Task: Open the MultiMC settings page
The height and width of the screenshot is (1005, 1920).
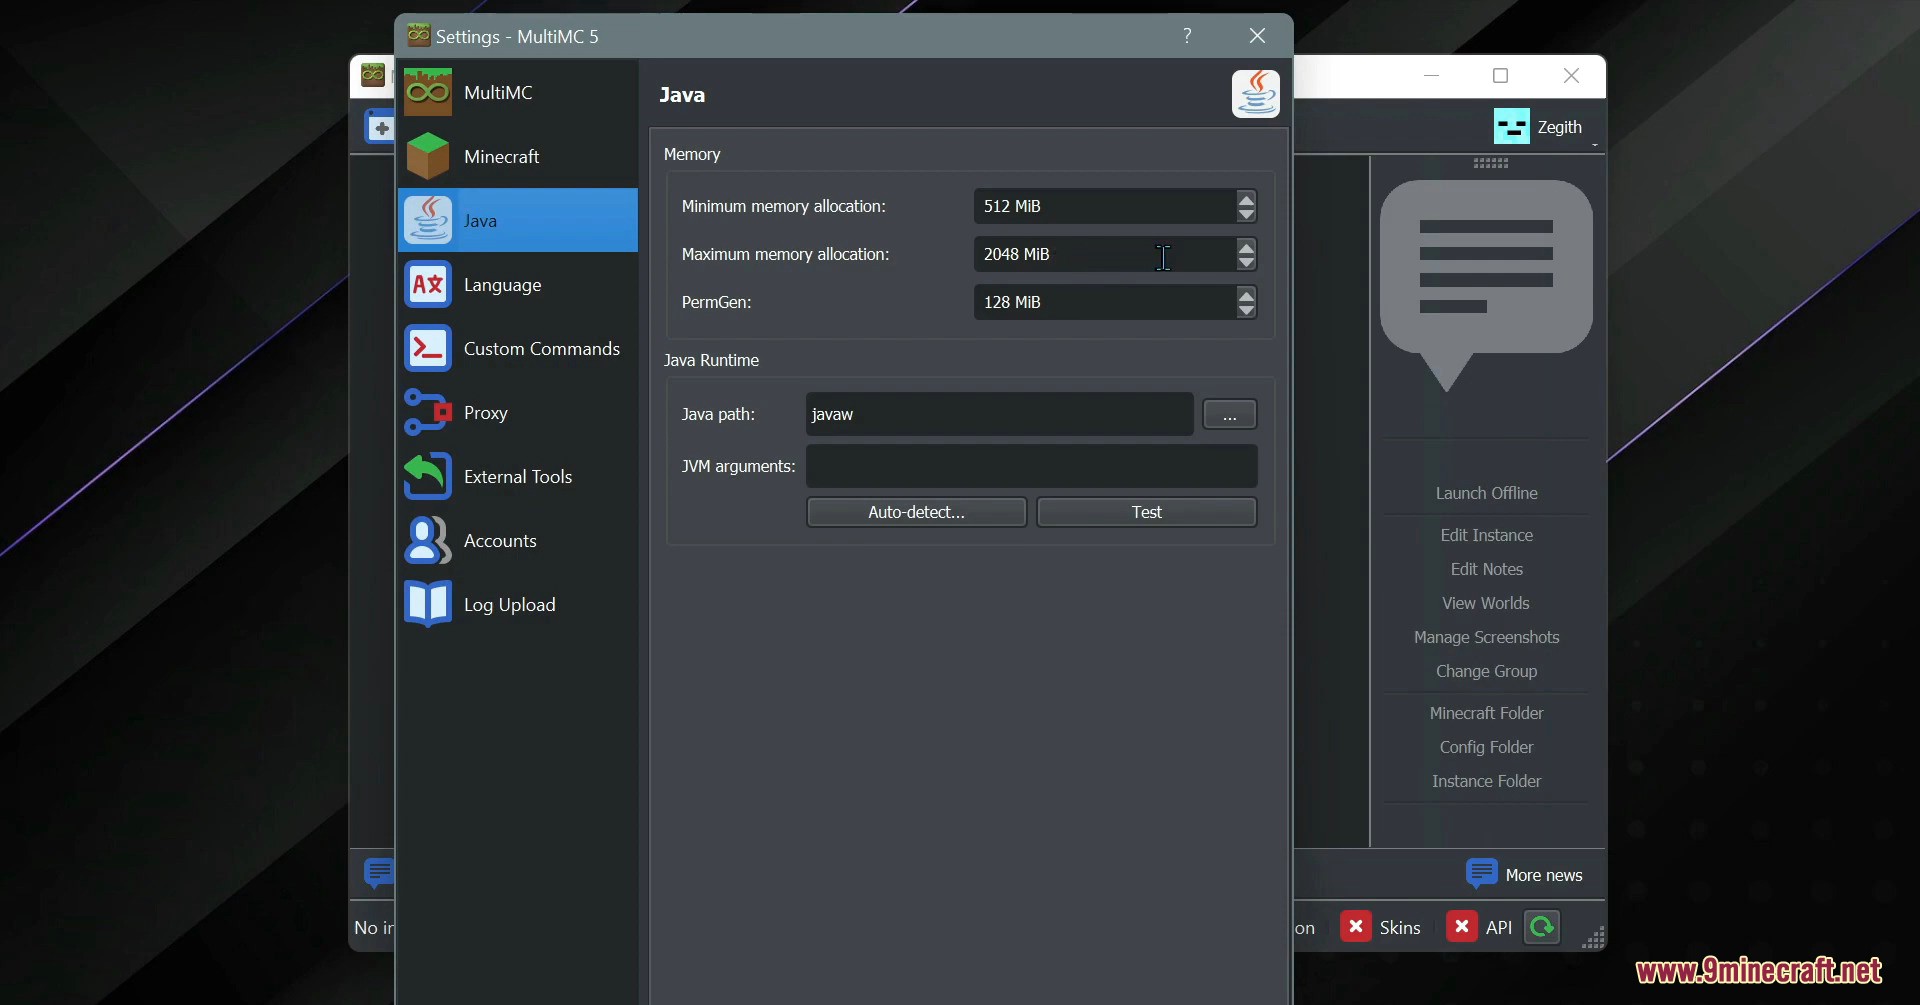Action: click(x=518, y=92)
